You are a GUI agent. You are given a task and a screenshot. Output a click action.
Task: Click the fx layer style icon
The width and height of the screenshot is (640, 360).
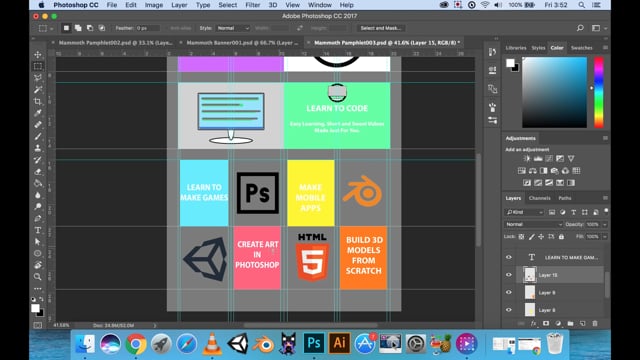click(533, 323)
